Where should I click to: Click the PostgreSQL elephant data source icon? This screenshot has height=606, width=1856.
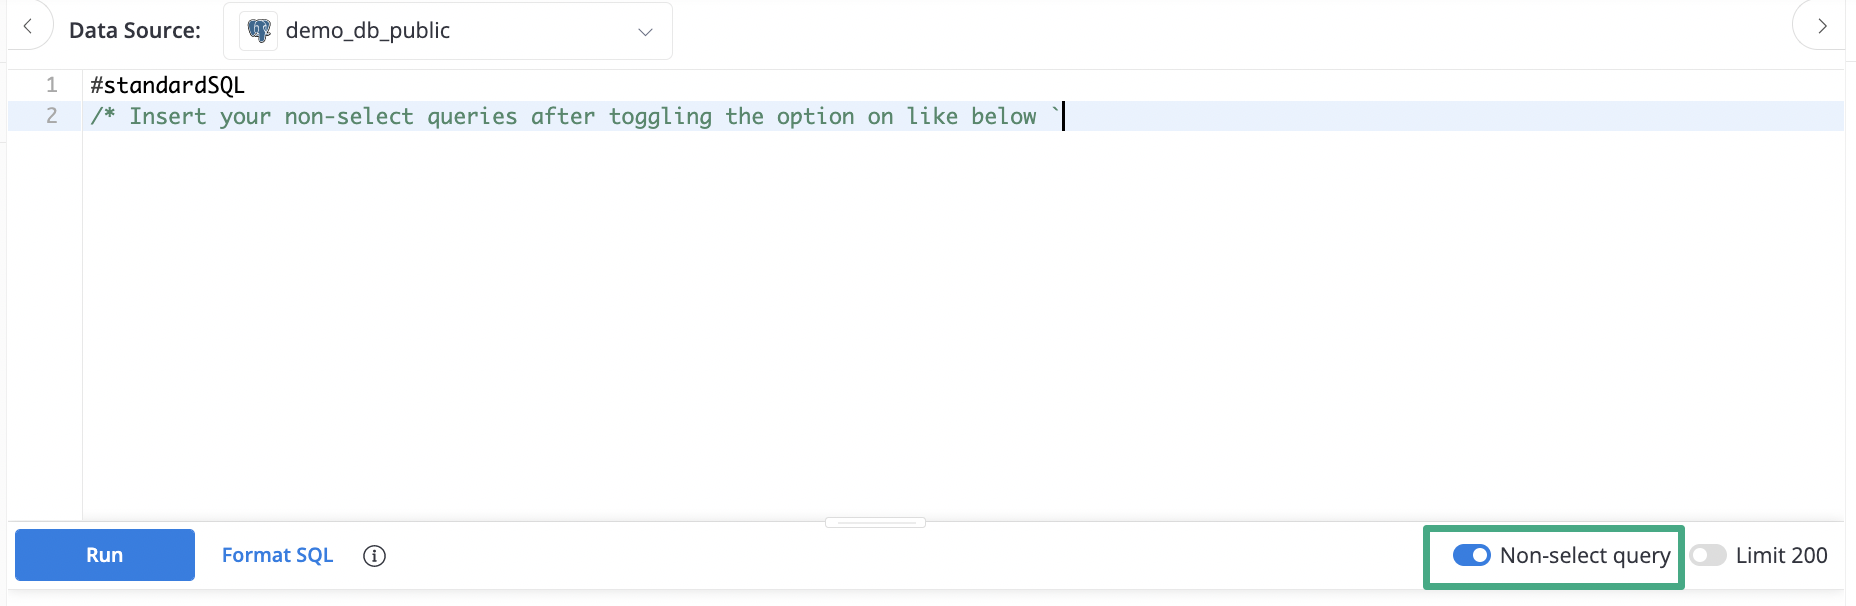[259, 31]
